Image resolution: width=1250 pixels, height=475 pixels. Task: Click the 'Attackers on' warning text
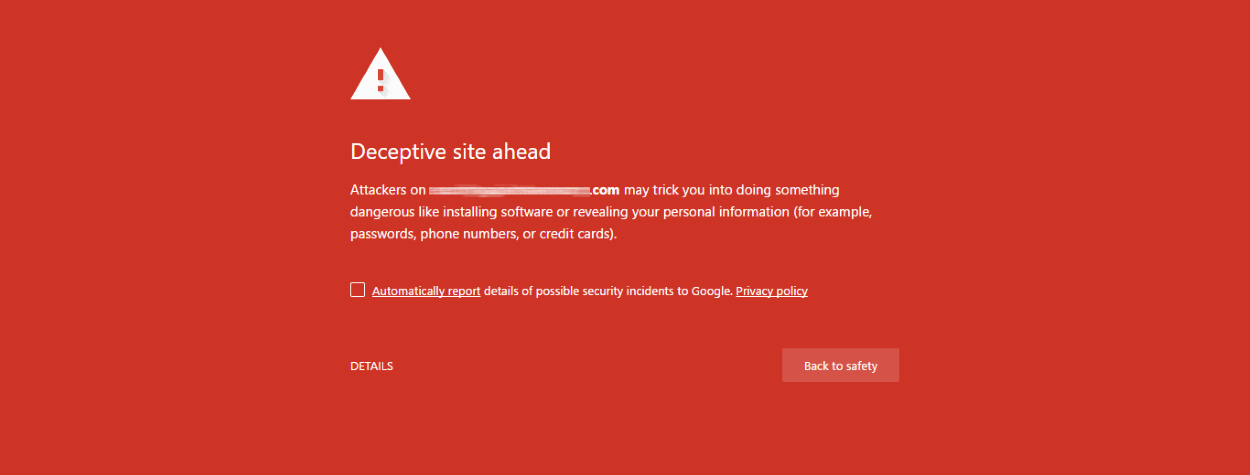[x=387, y=189]
